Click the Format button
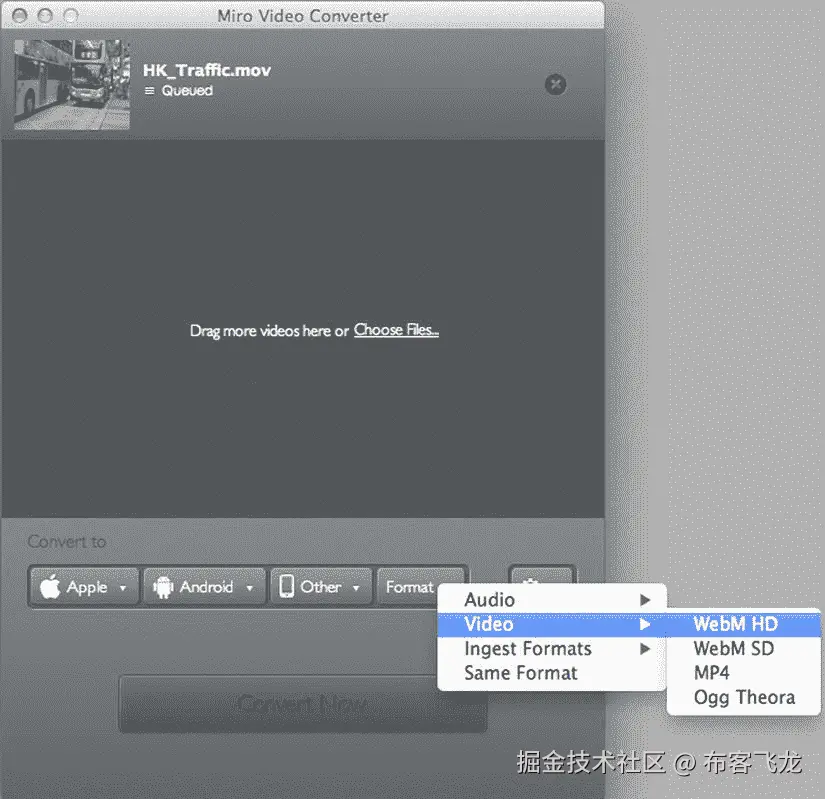 coord(410,586)
